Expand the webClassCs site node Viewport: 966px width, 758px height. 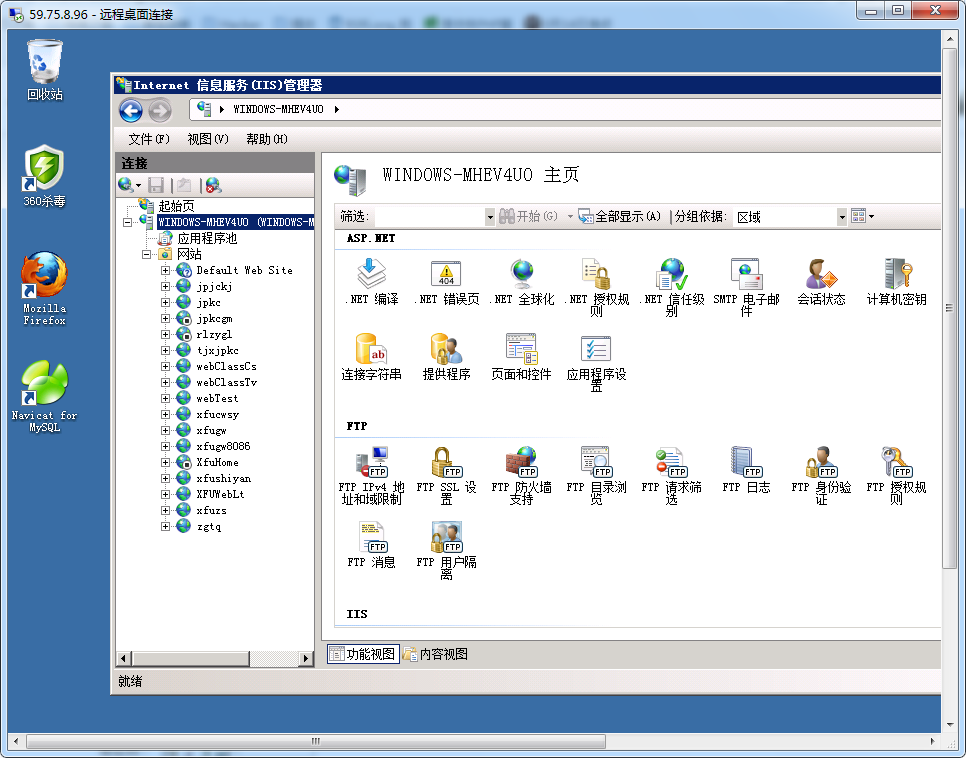165,367
